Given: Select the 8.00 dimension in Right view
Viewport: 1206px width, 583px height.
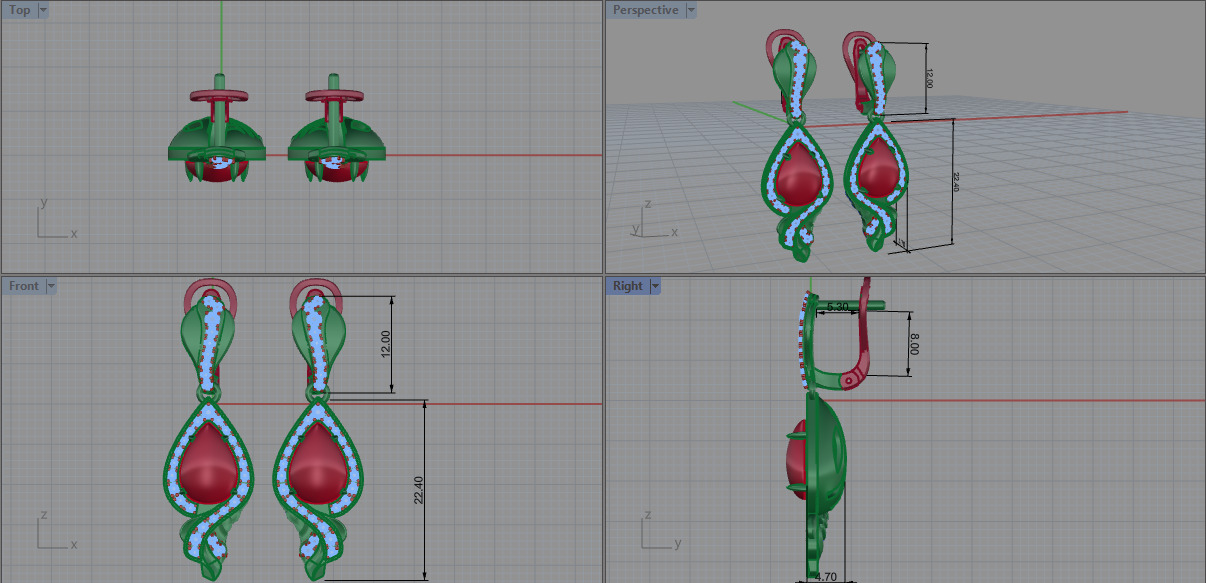Looking at the screenshot, I should pos(913,344).
